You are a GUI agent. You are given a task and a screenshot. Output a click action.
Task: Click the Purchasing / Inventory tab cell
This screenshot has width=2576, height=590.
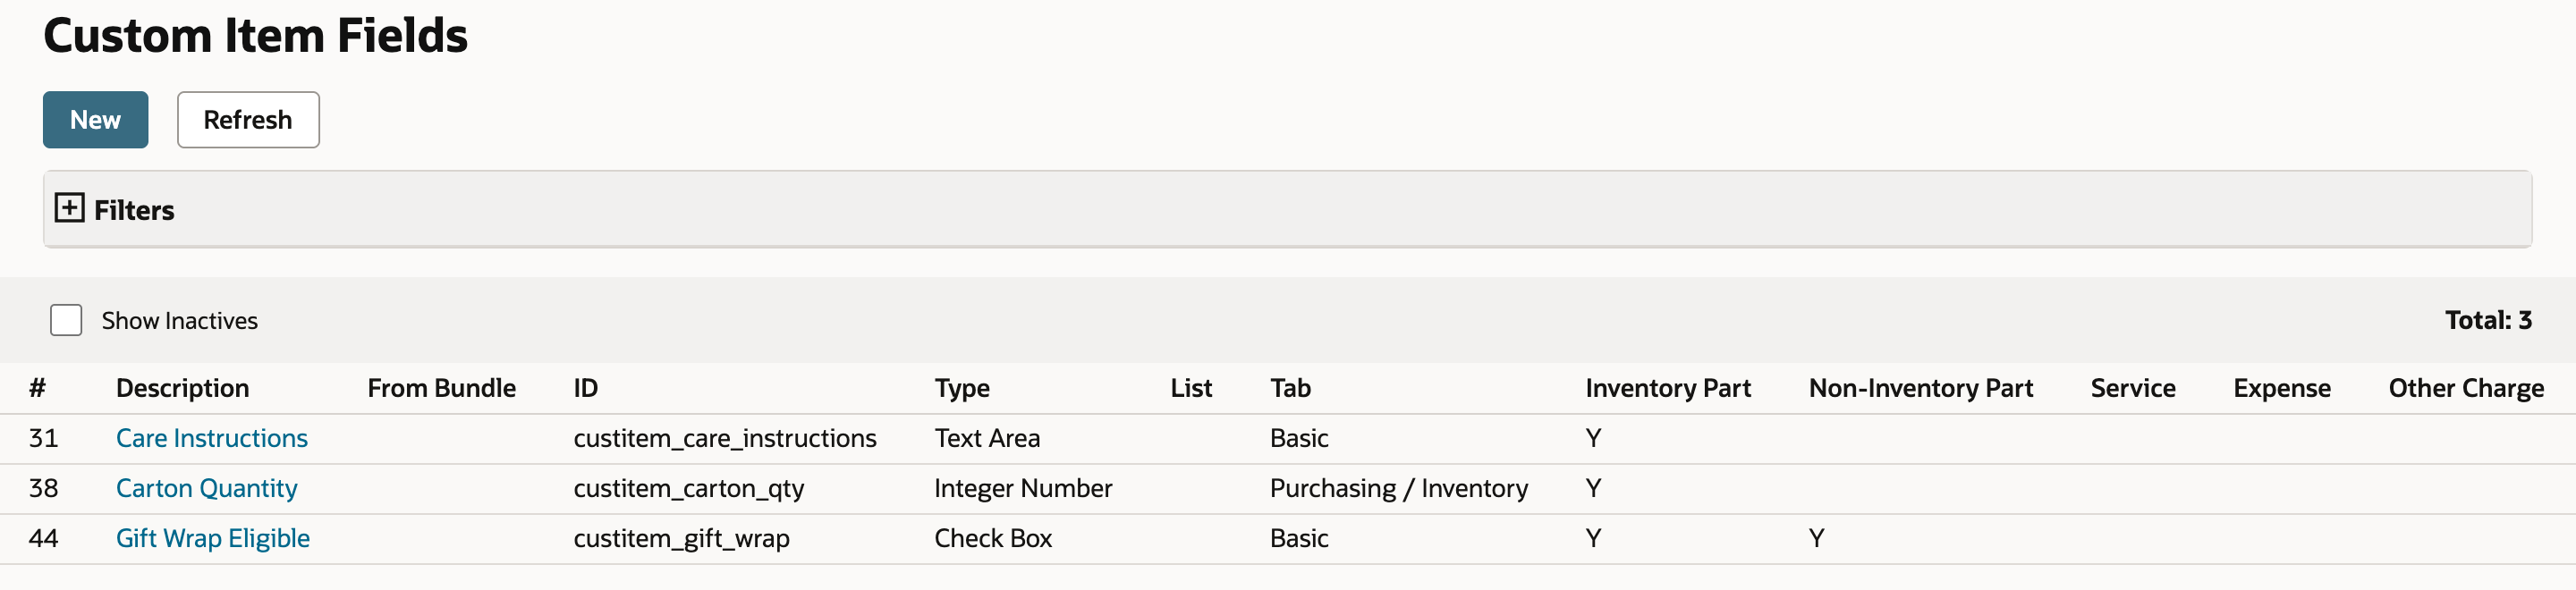coord(1399,488)
